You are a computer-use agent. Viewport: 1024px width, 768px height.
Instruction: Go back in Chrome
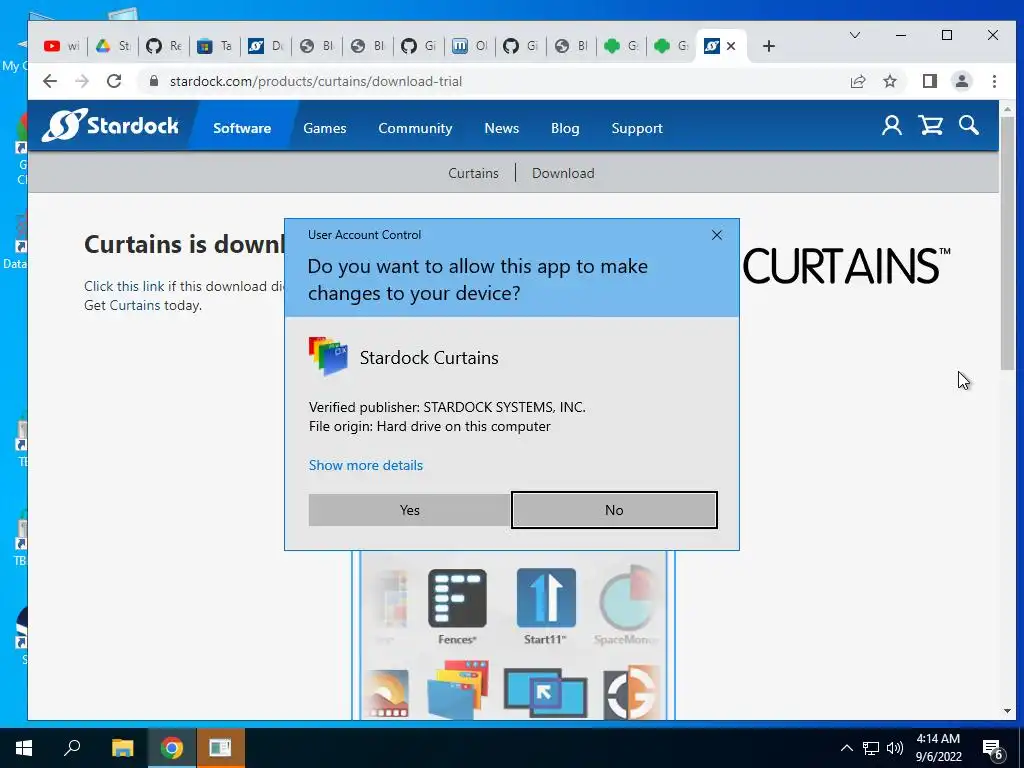(x=50, y=81)
